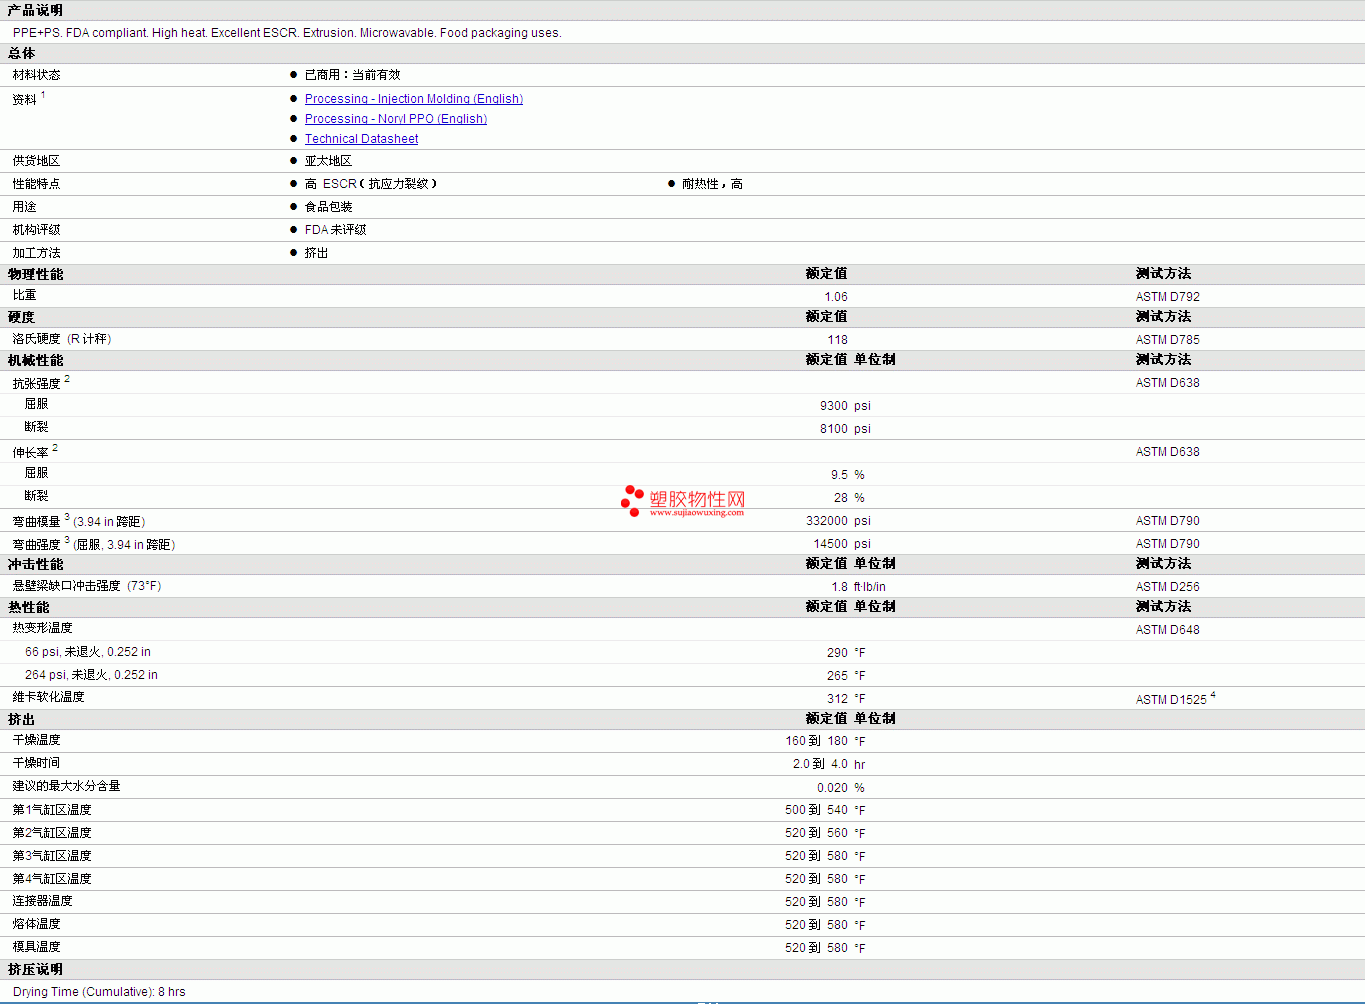The image size is (1365, 1004).
Task: Click the "机构评级" row label
Action: pos(36,230)
